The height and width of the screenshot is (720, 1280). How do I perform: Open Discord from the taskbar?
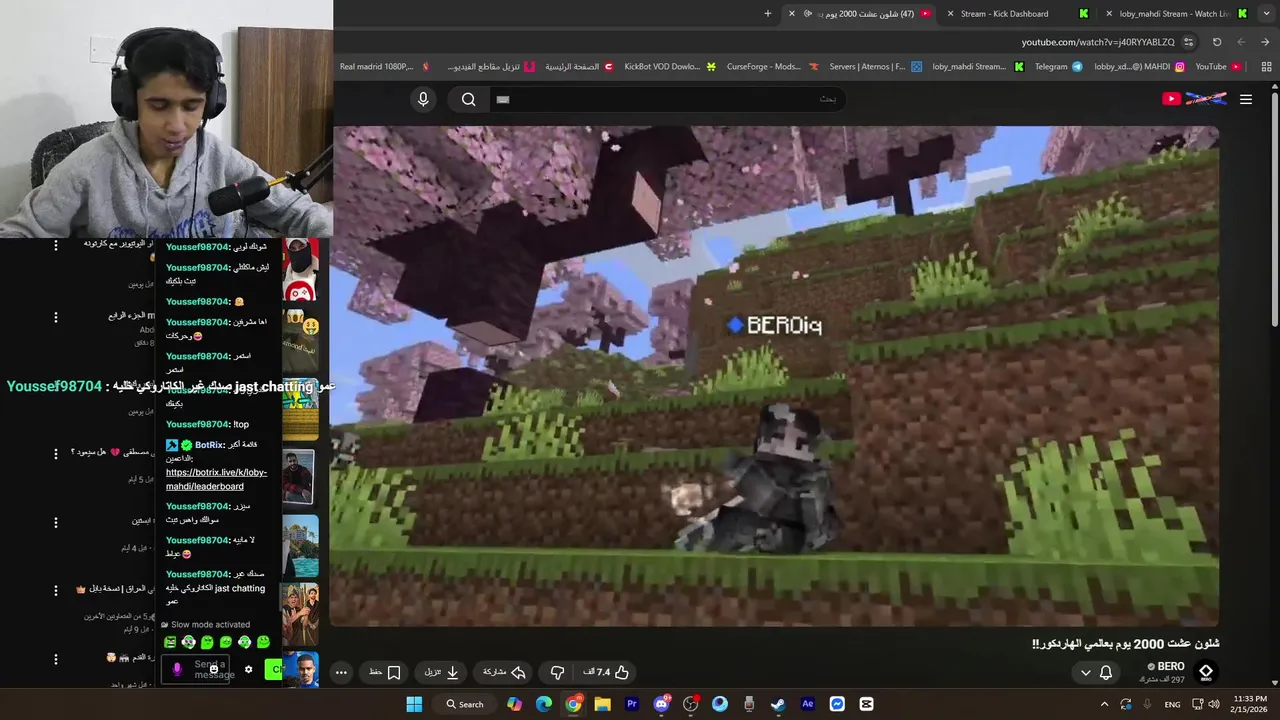click(661, 704)
